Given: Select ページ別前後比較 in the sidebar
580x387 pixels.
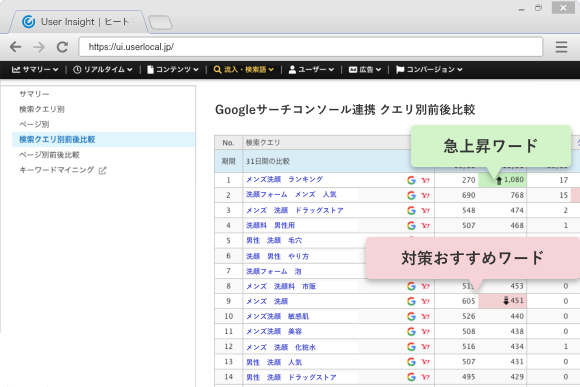Looking at the screenshot, I should [x=49, y=155].
